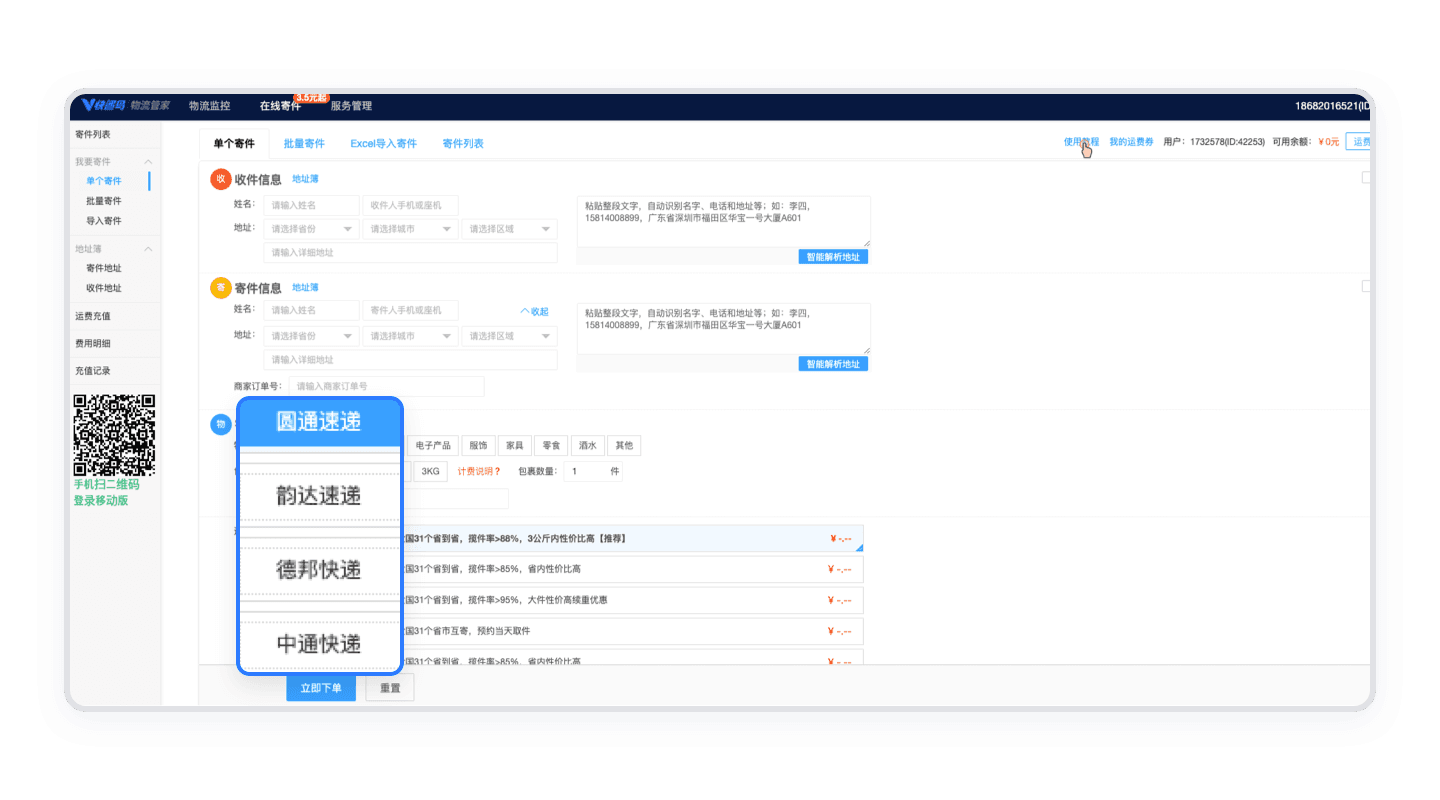The width and height of the screenshot is (1440, 800).
Task: Collapse the 我要寄件 sidebar group
Action: coord(148,162)
